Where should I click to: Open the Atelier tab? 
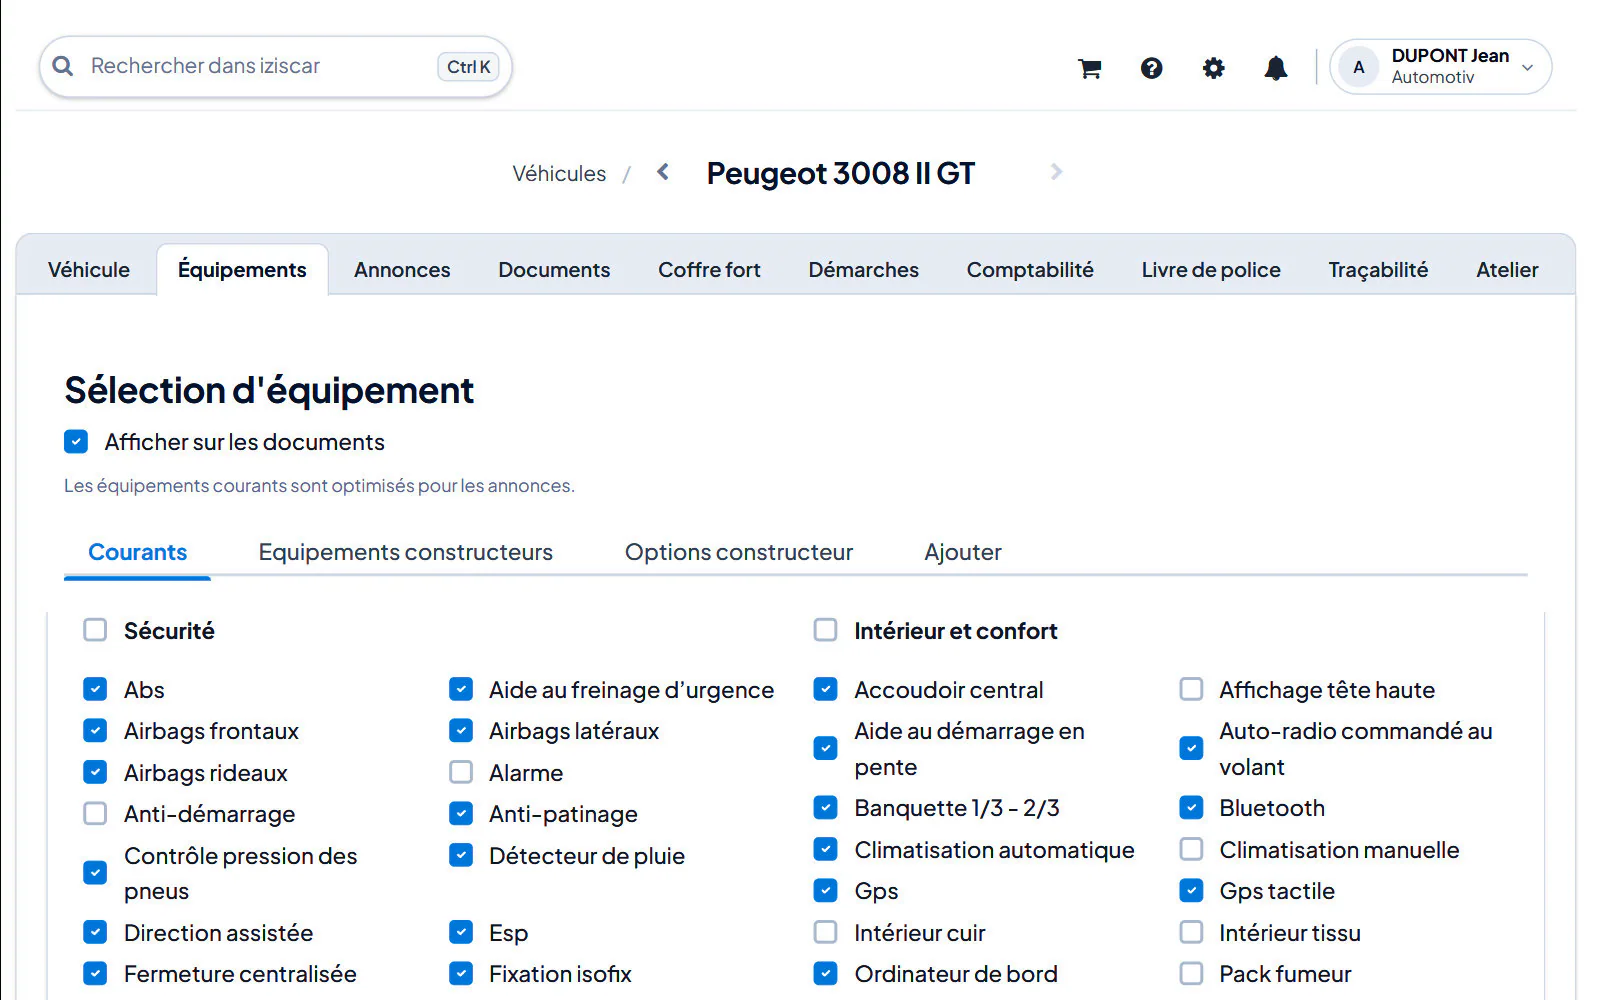tap(1507, 270)
